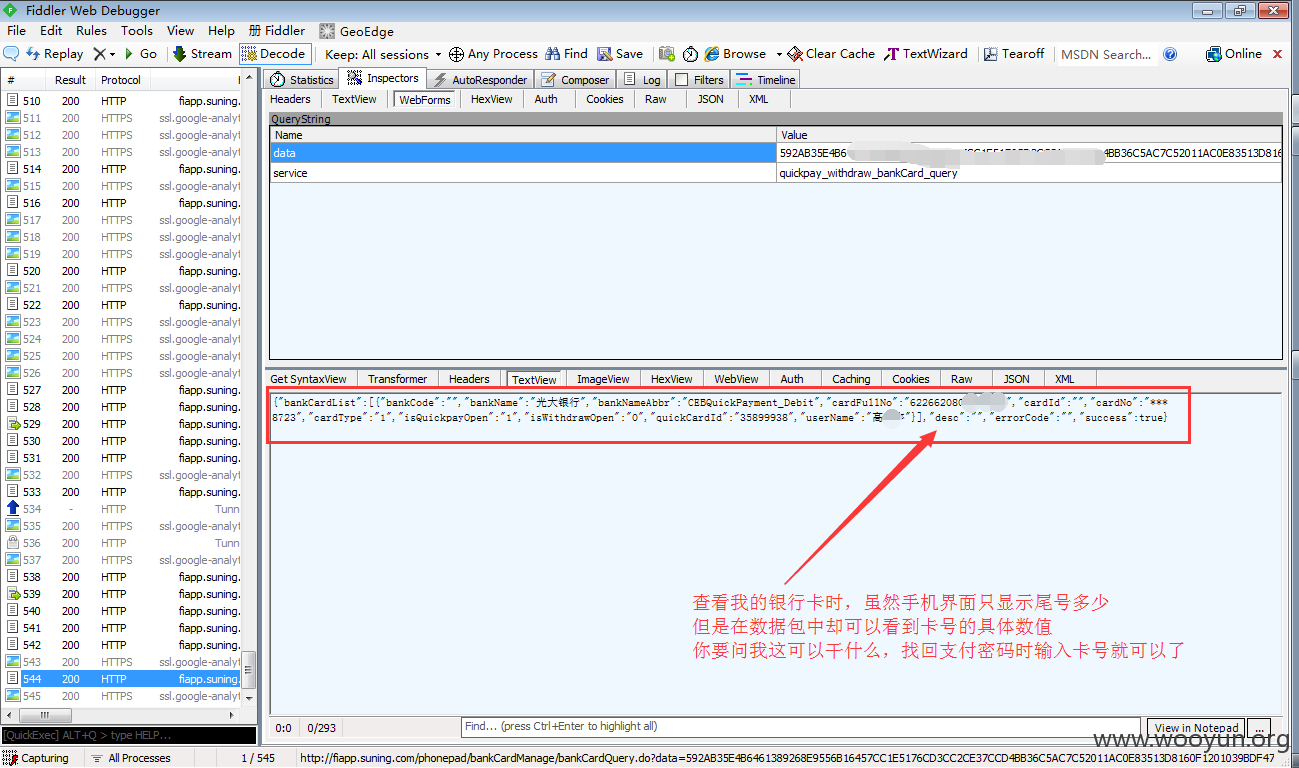
Task: Open the File menu
Action: click(17, 31)
